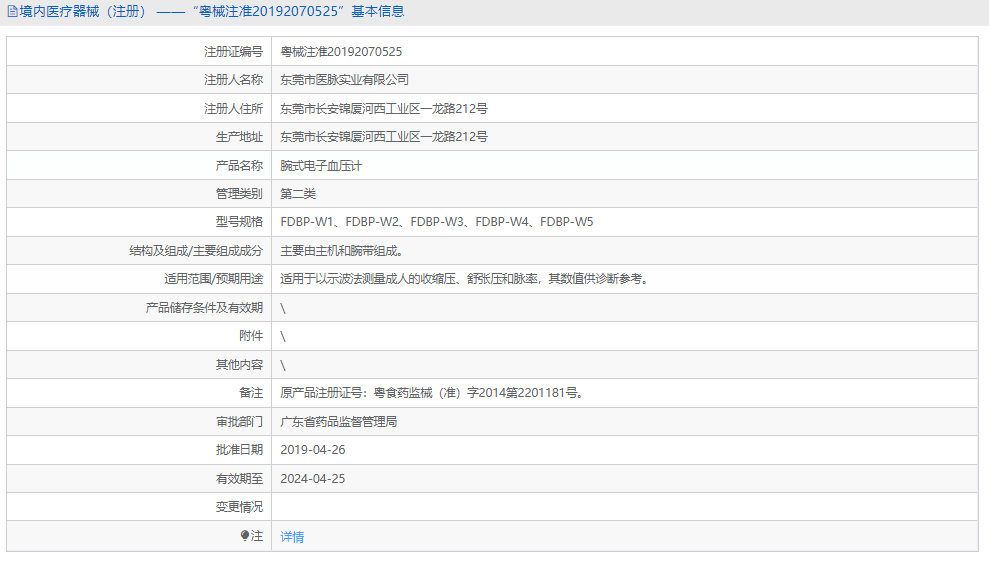This screenshot has height=561, width=989.
Task: Click registrant name 东莞市医脉实业有限公司
Action: point(344,80)
